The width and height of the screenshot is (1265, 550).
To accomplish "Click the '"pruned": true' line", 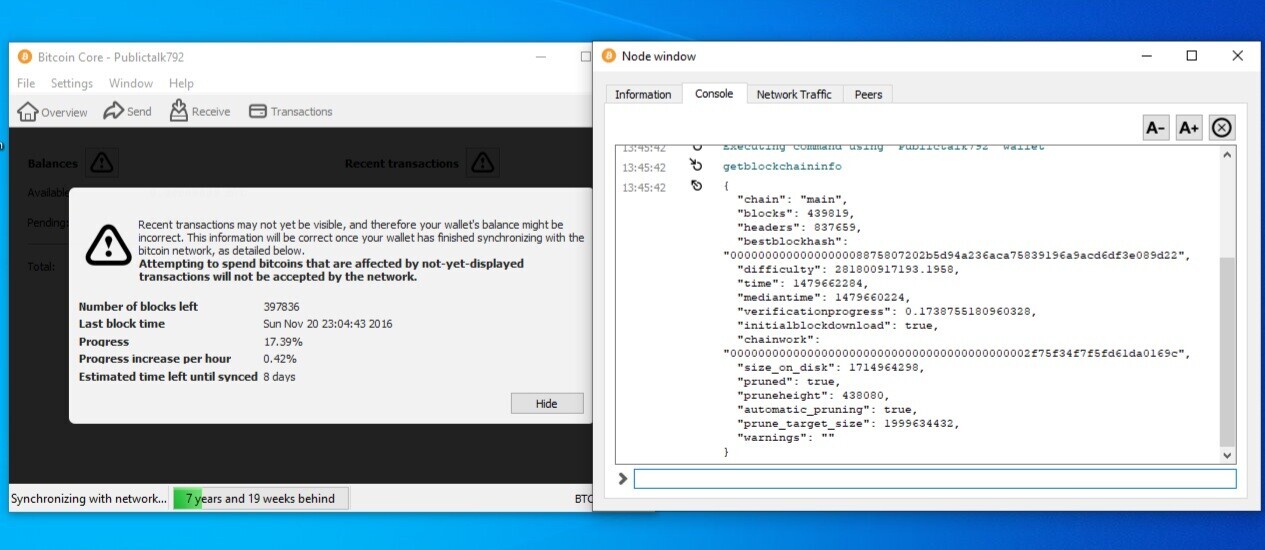I will (788, 381).
